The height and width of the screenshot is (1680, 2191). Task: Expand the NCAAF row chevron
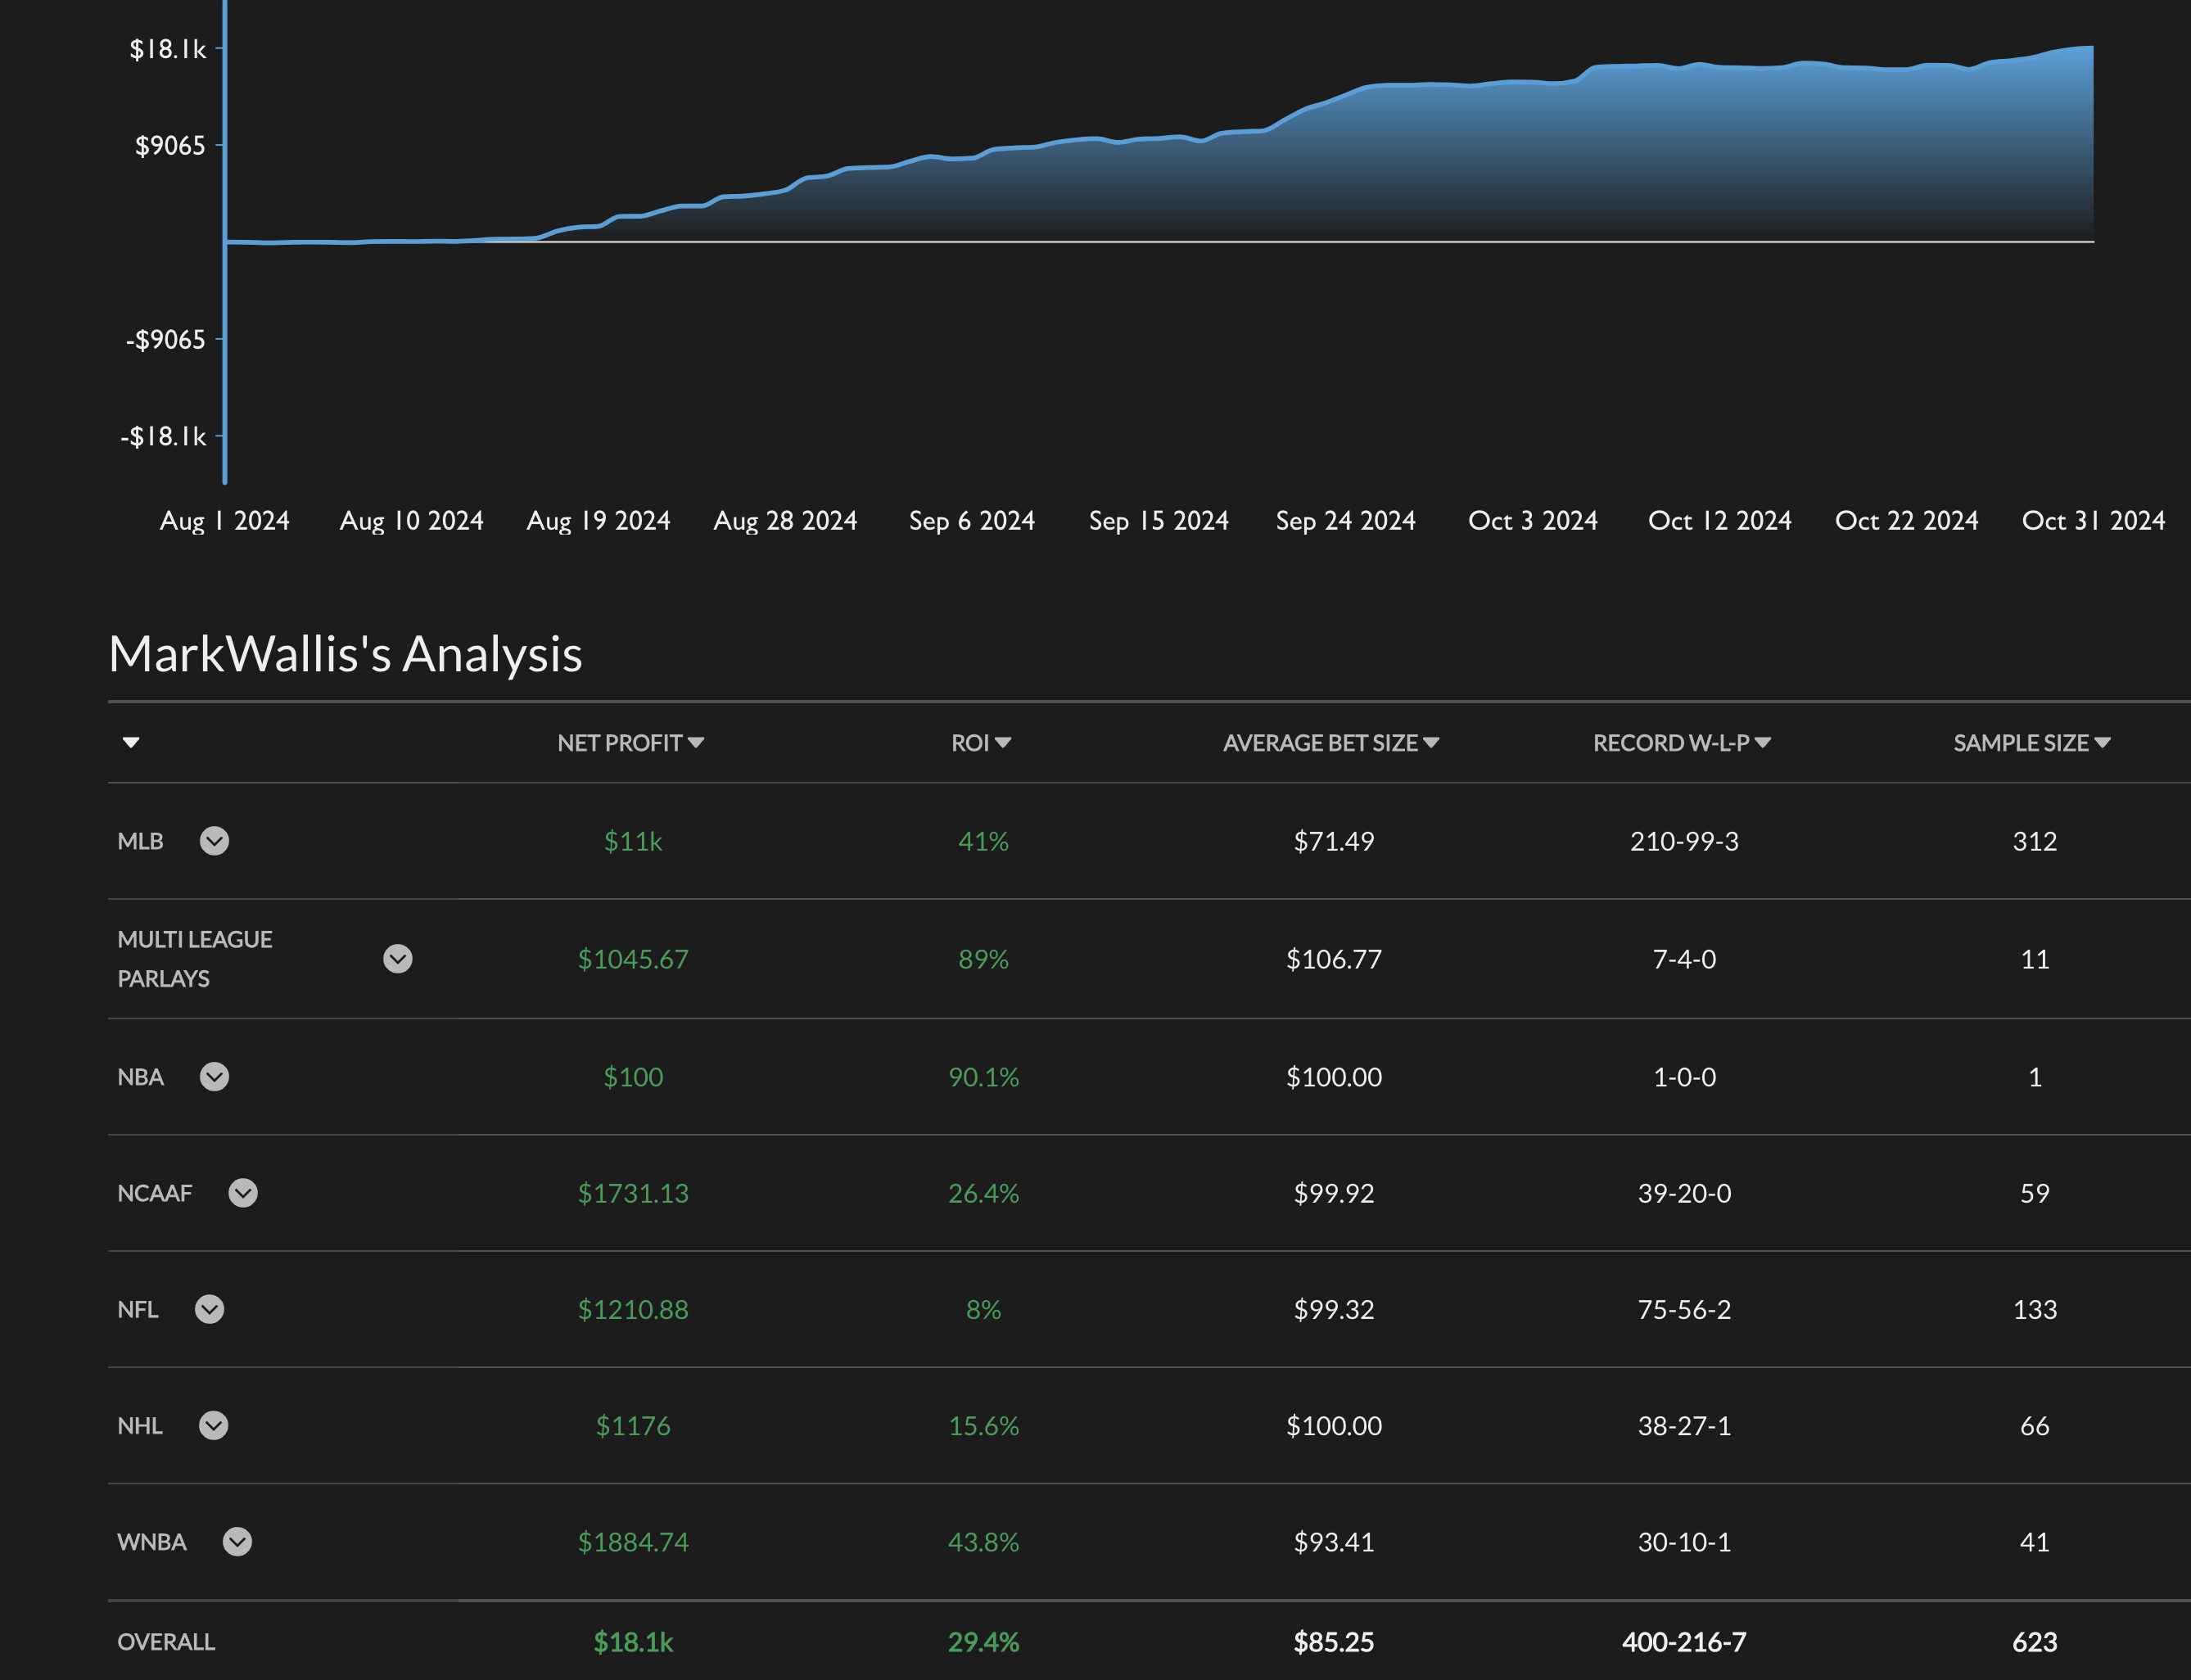point(243,1193)
